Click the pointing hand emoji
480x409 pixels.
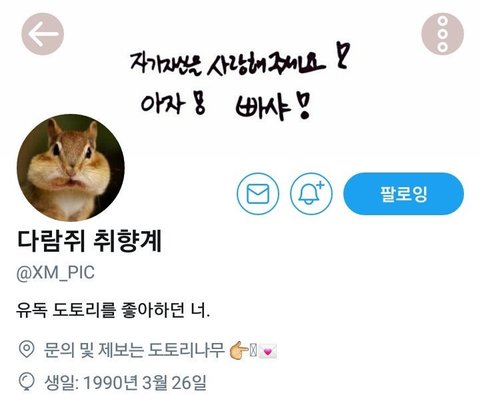click(x=239, y=351)
